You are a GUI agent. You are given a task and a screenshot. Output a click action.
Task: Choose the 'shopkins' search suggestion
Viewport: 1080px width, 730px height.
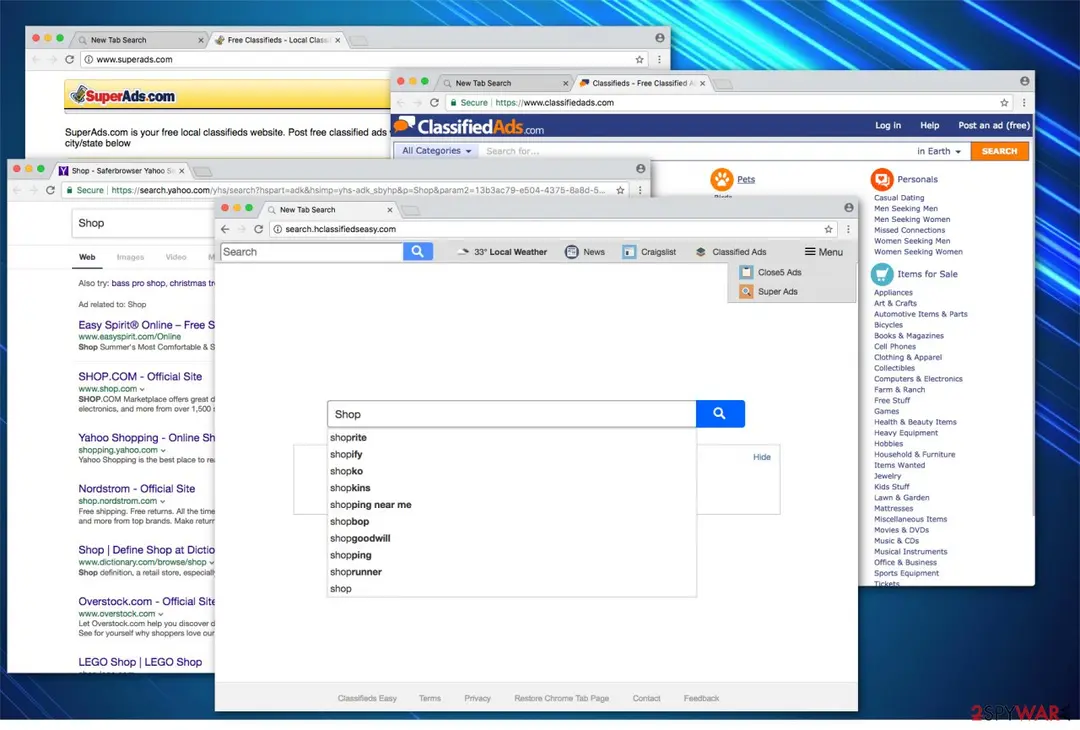coord(350,488)
